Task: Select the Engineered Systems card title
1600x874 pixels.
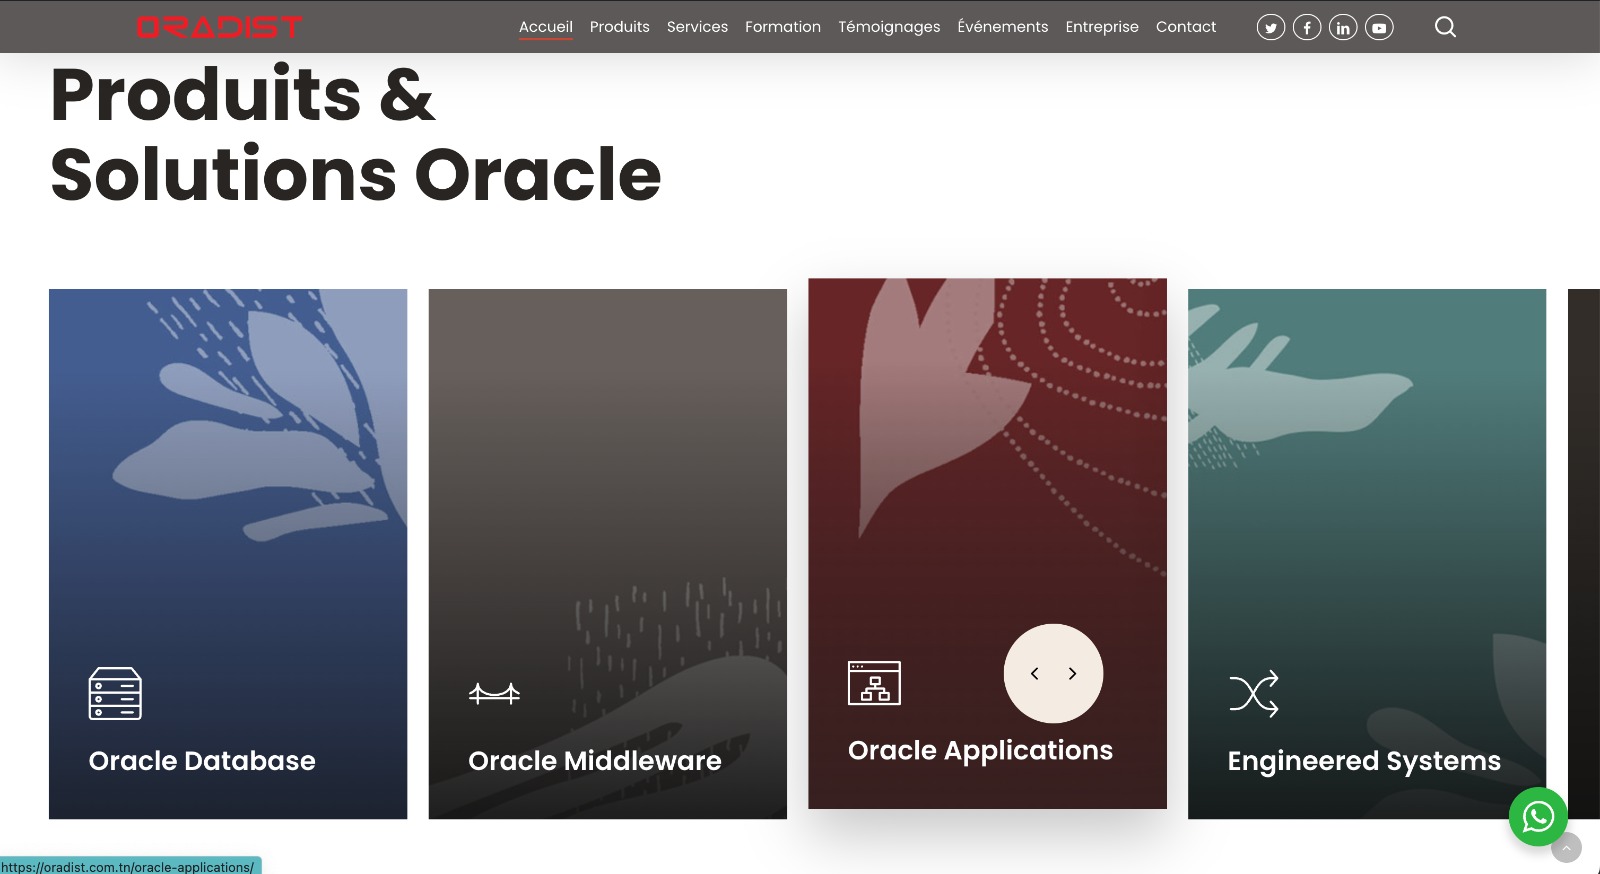Action: pos(1363,761)
